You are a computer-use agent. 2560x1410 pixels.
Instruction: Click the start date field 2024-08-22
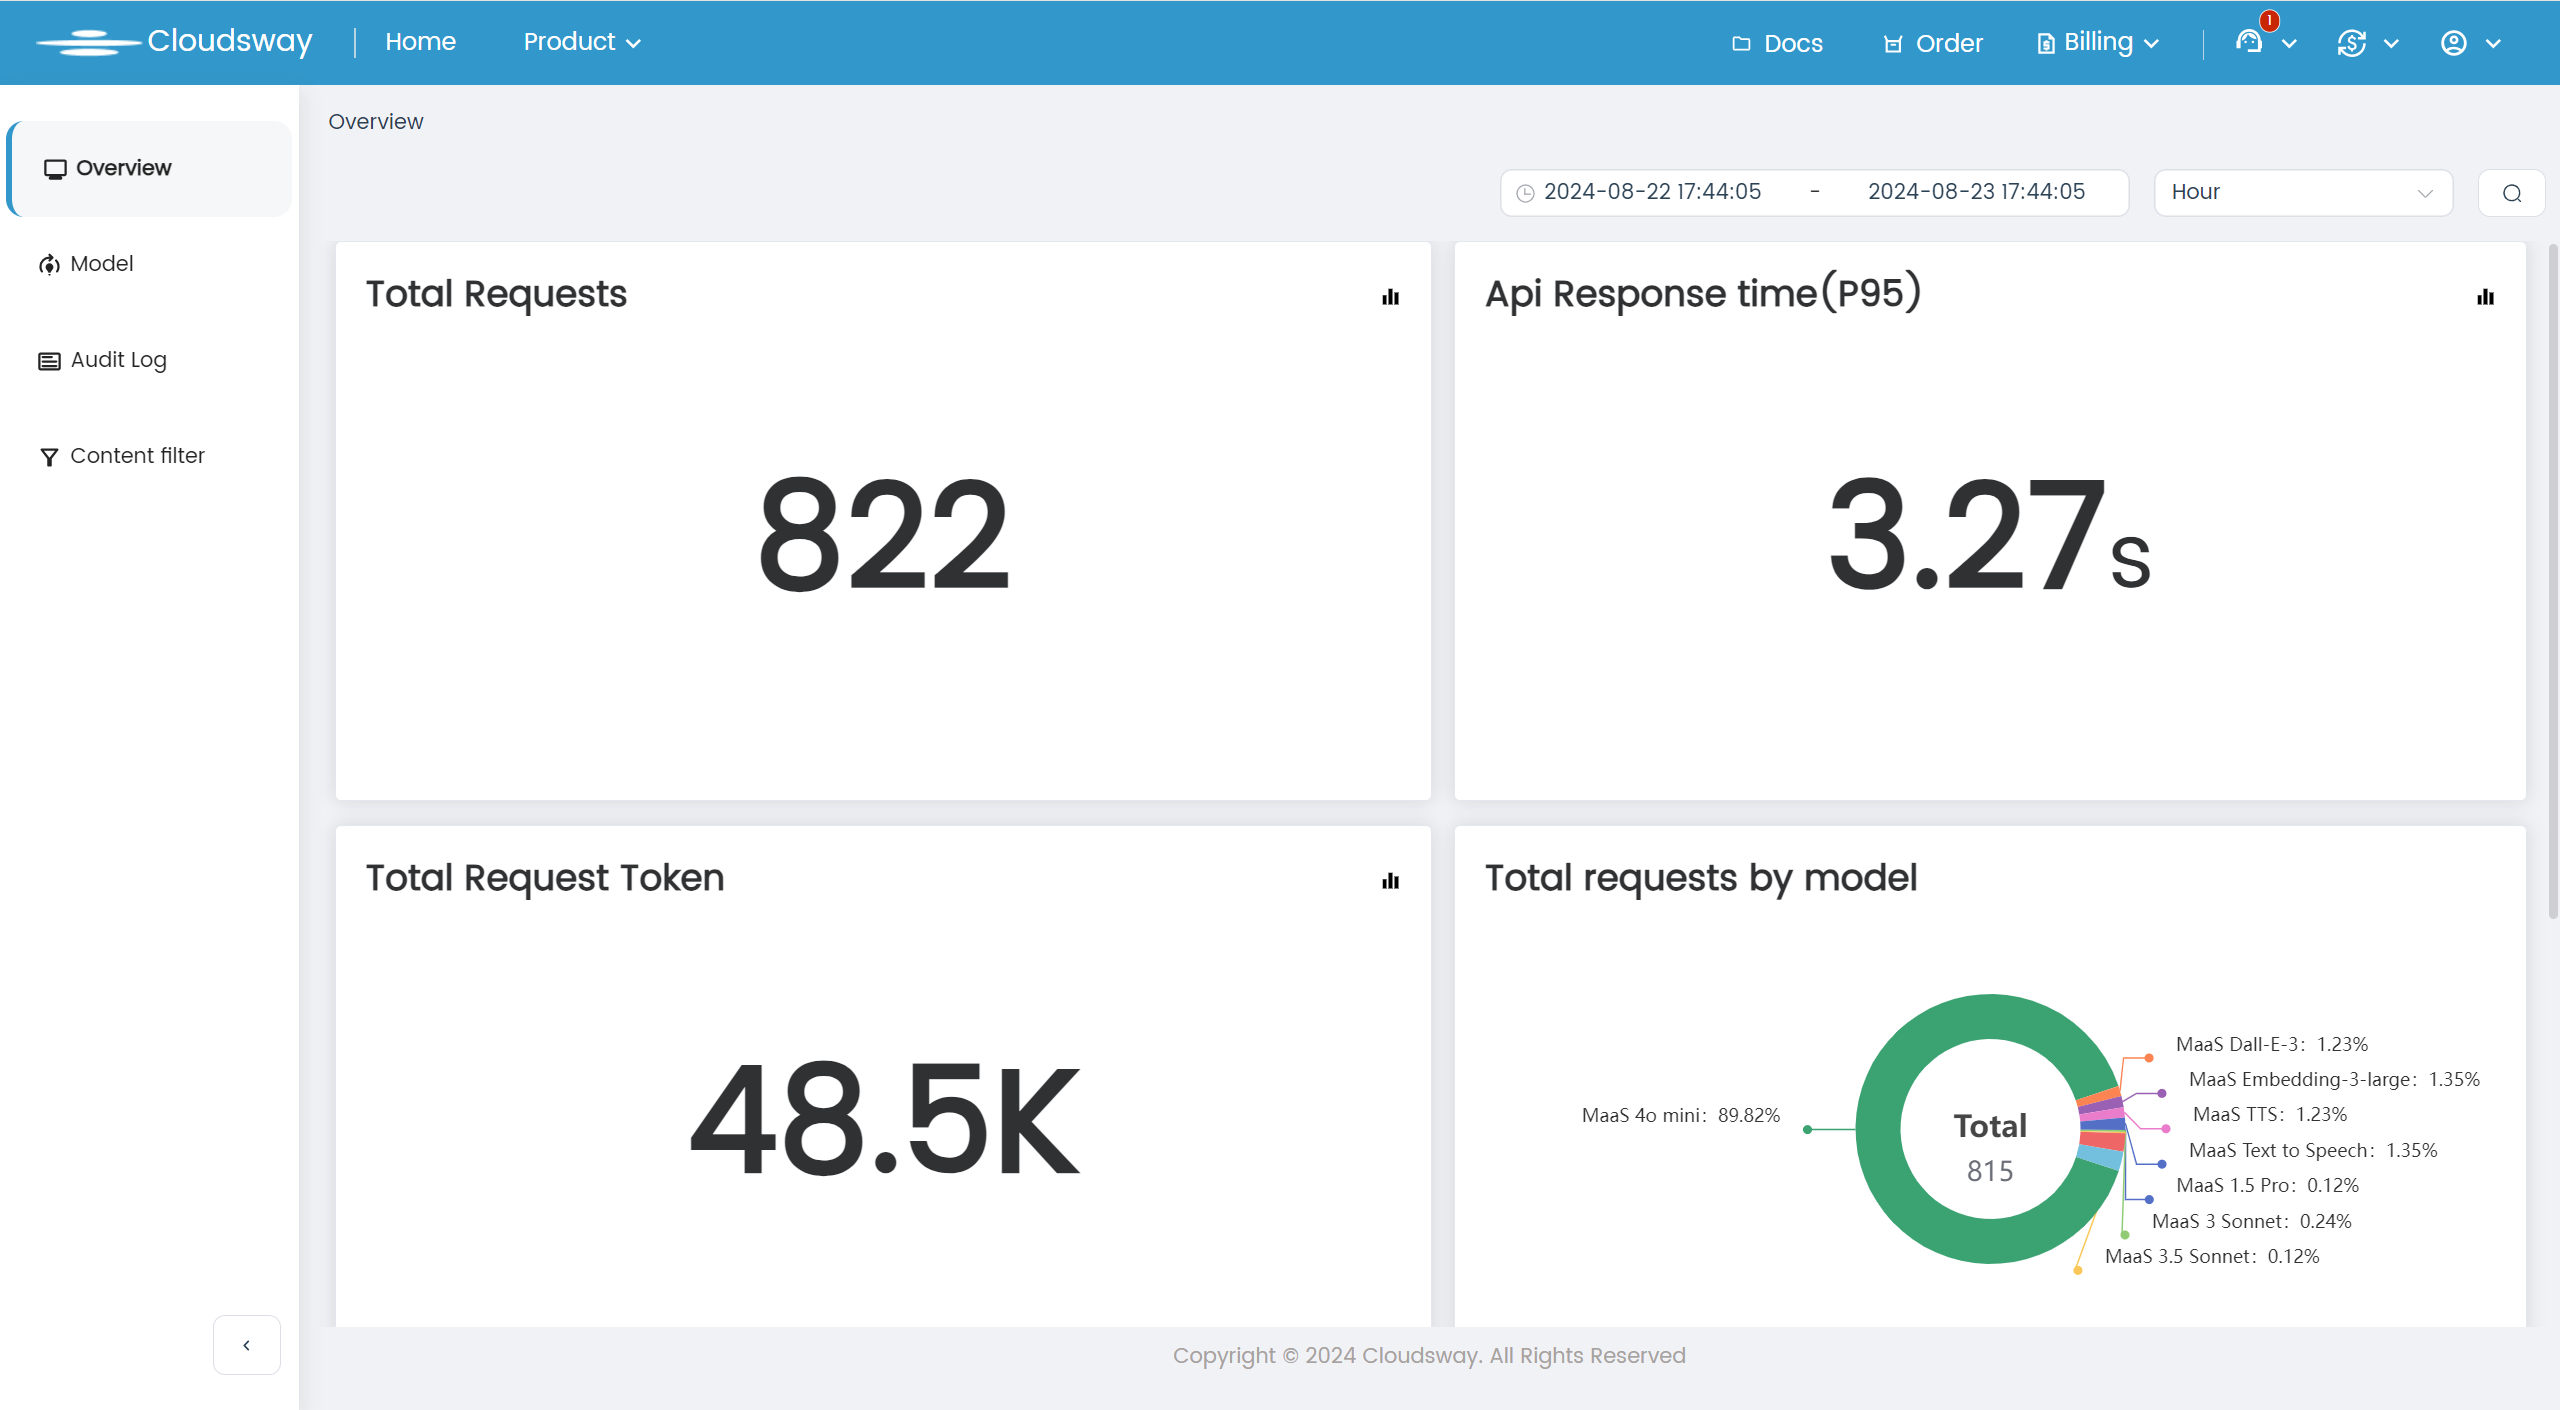1652,192
